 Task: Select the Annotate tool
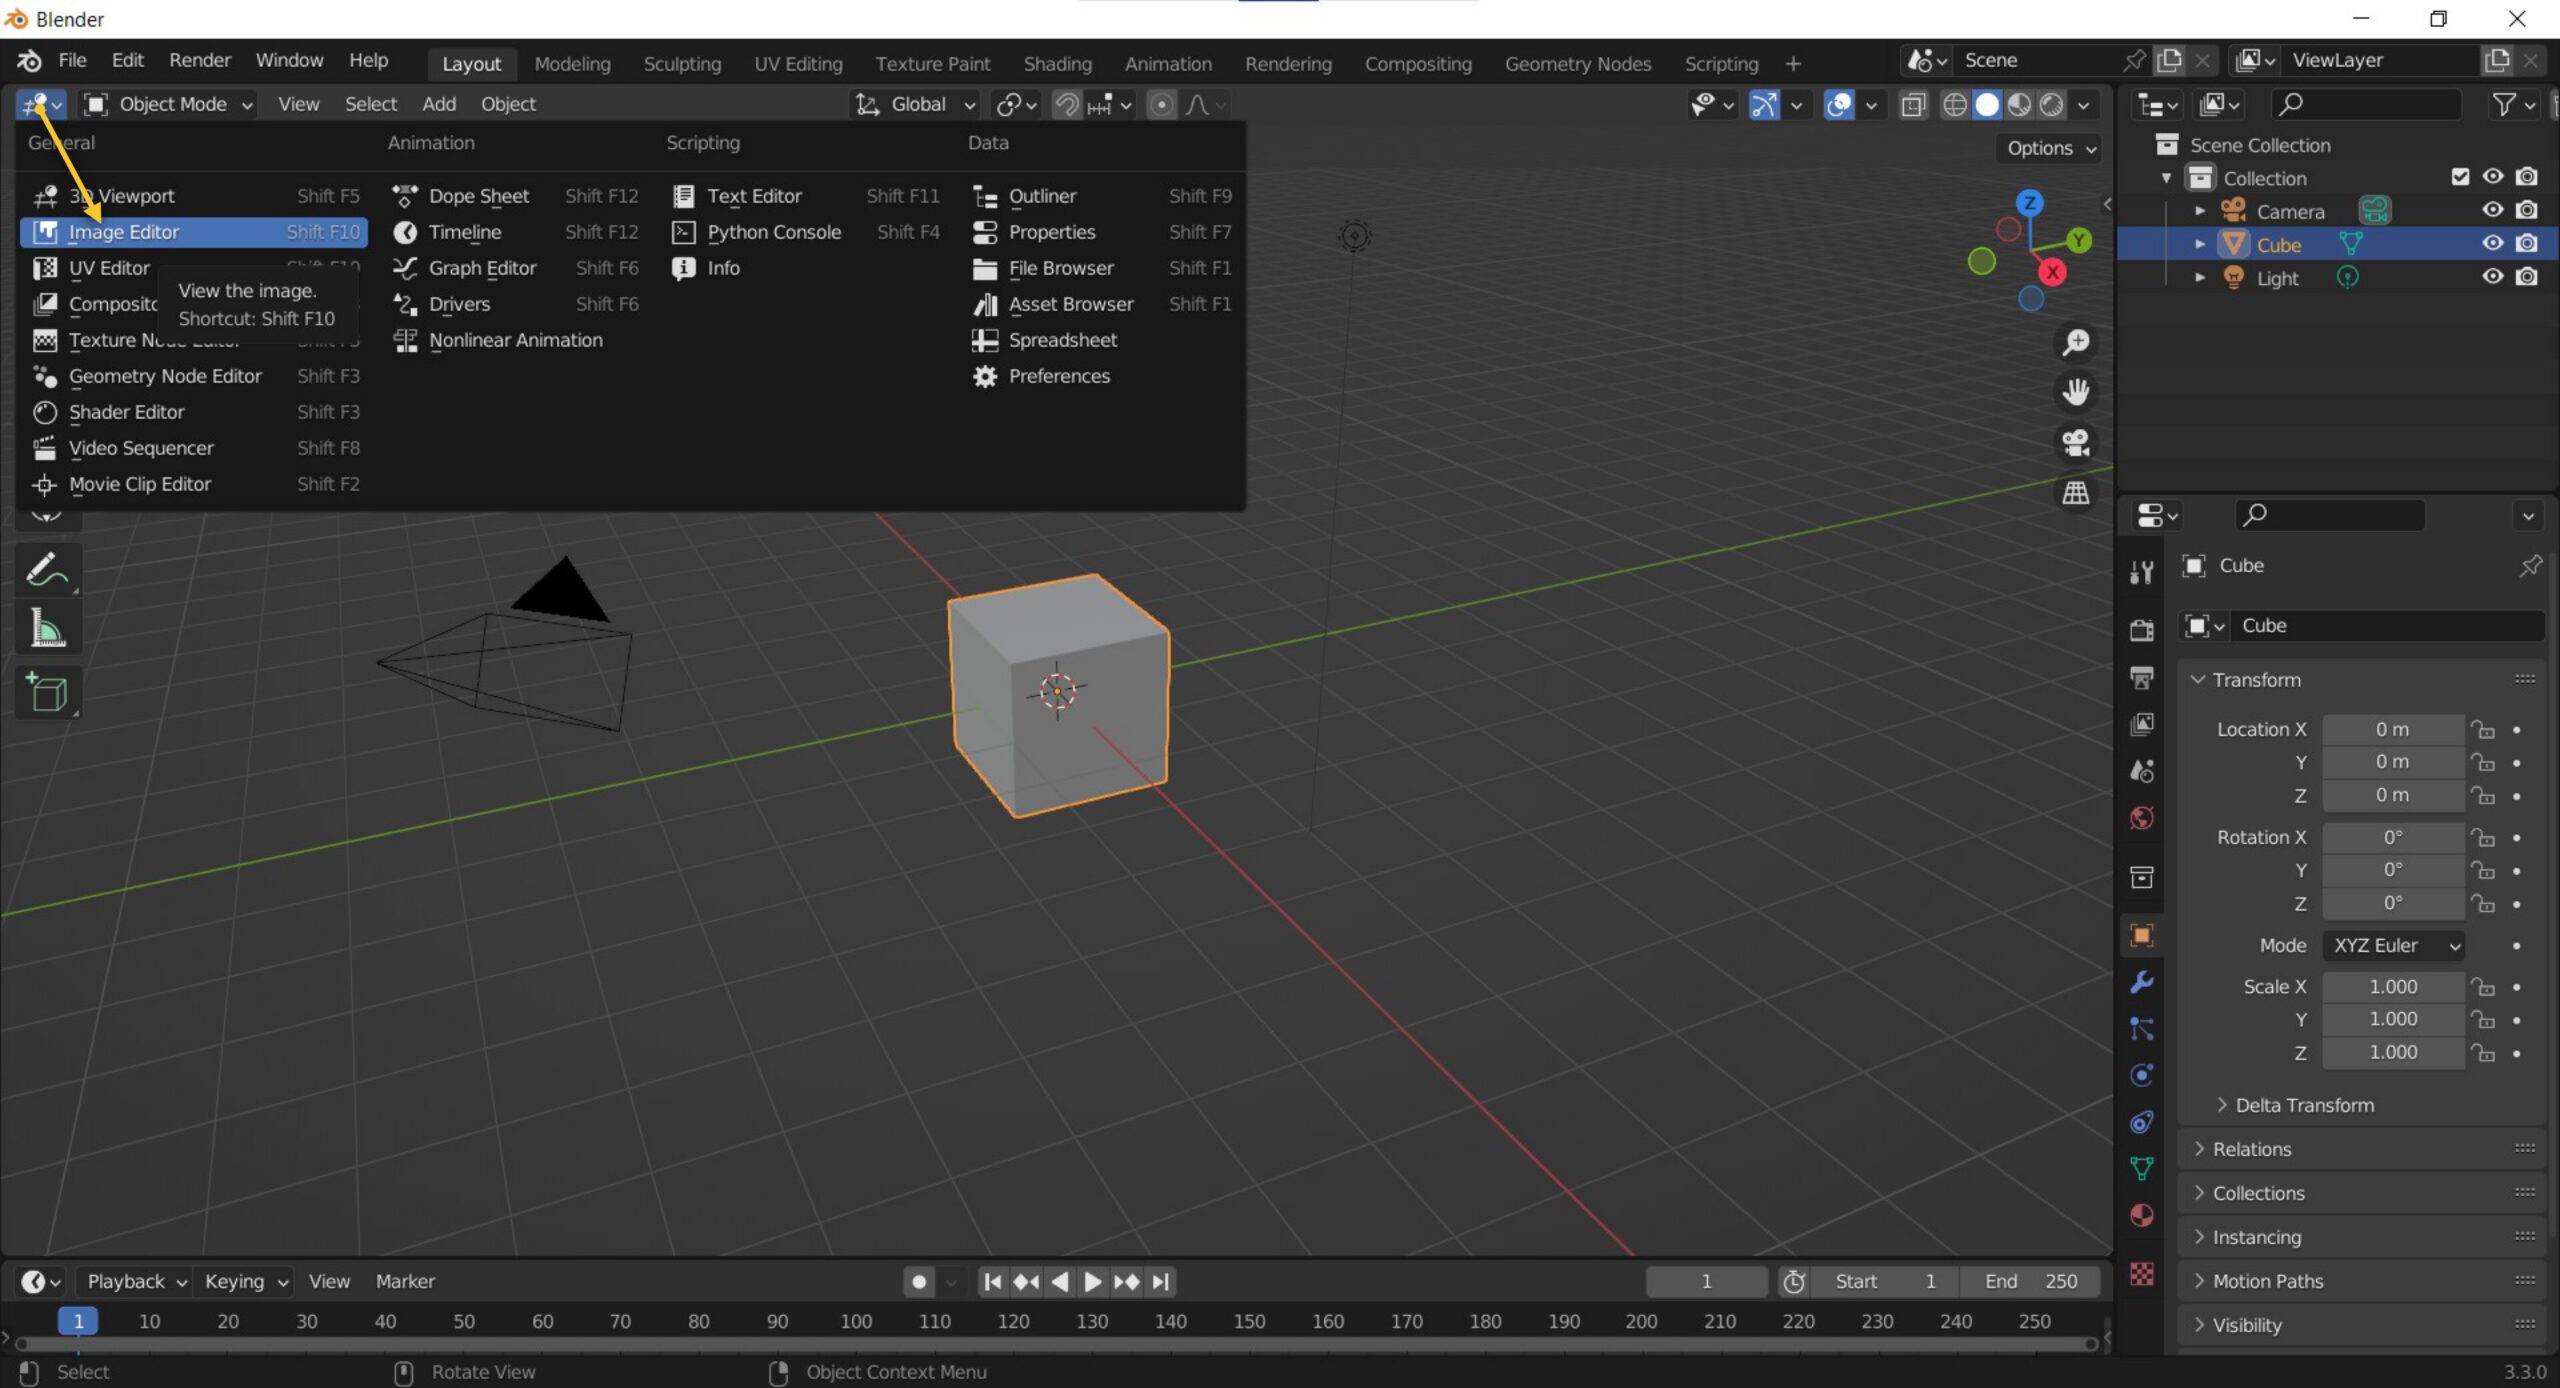click(47, 570)
